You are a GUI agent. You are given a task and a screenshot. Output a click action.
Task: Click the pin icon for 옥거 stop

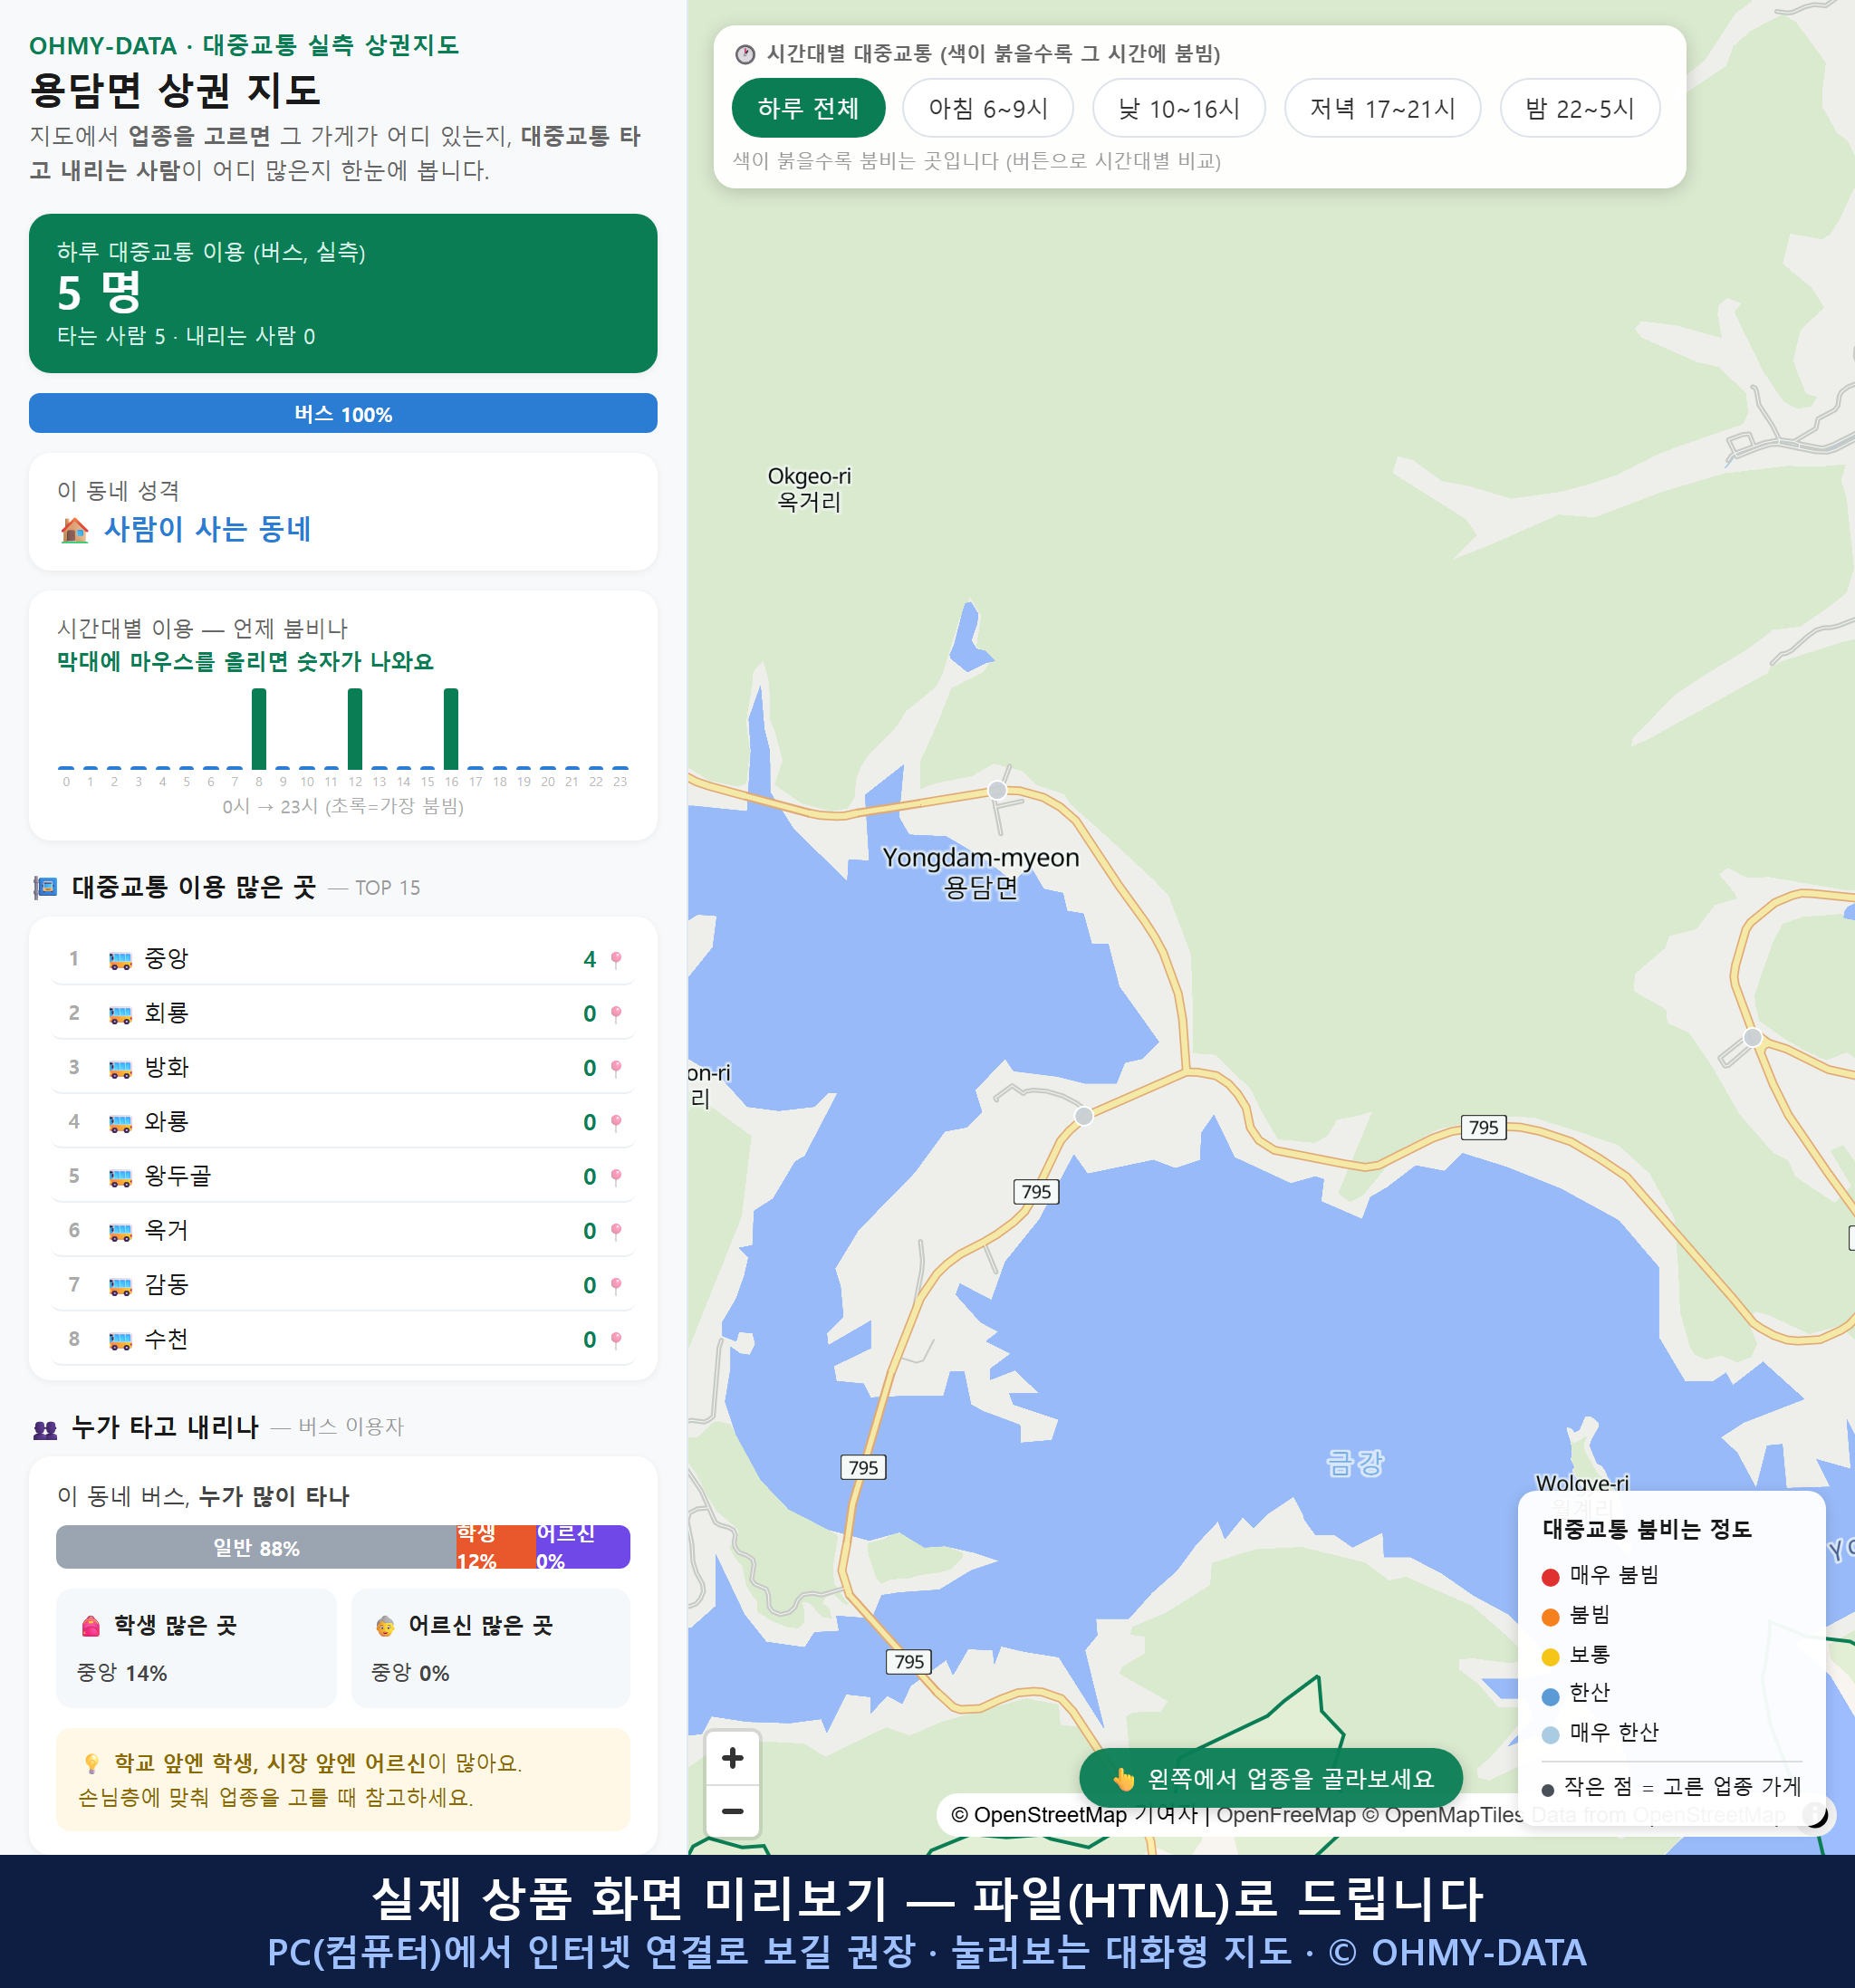coord(616,1231)
